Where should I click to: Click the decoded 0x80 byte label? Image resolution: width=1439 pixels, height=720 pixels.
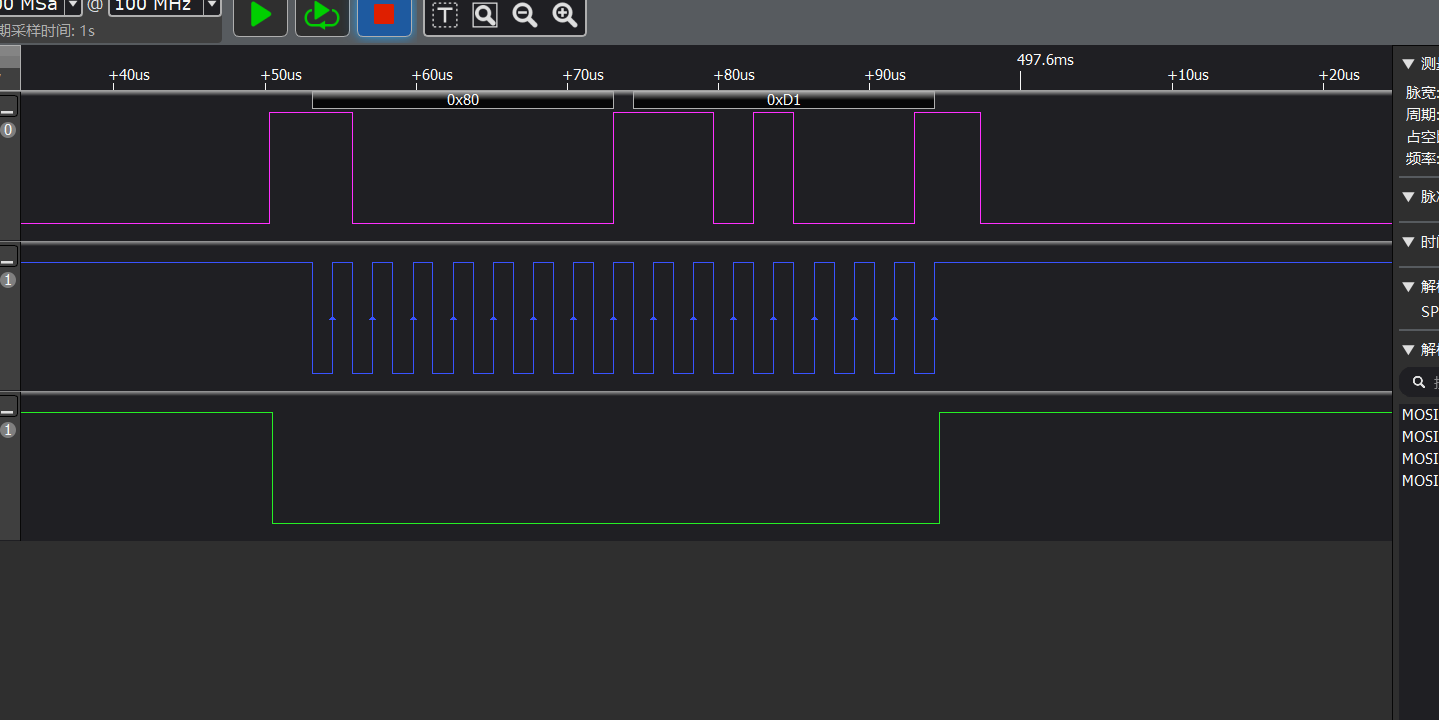(x=463, y=100)
